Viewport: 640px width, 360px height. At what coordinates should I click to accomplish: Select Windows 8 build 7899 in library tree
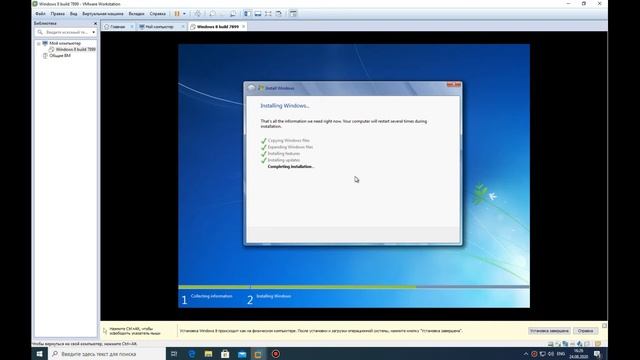tap(76, 49)
